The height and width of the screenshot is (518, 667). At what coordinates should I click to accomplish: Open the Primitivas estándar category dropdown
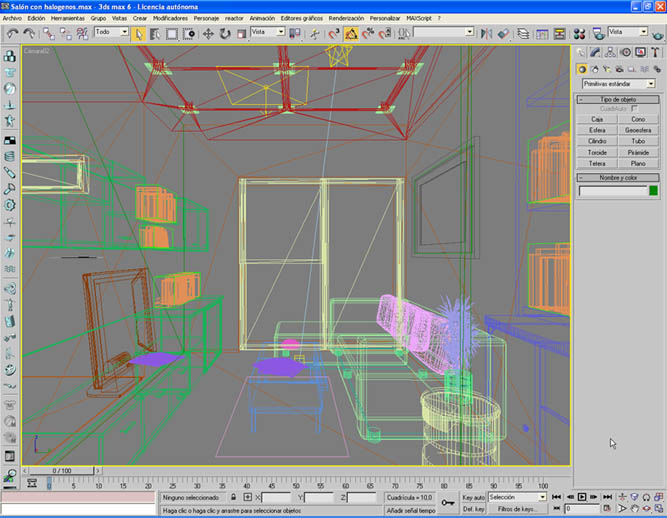click(x=618, y=84)
